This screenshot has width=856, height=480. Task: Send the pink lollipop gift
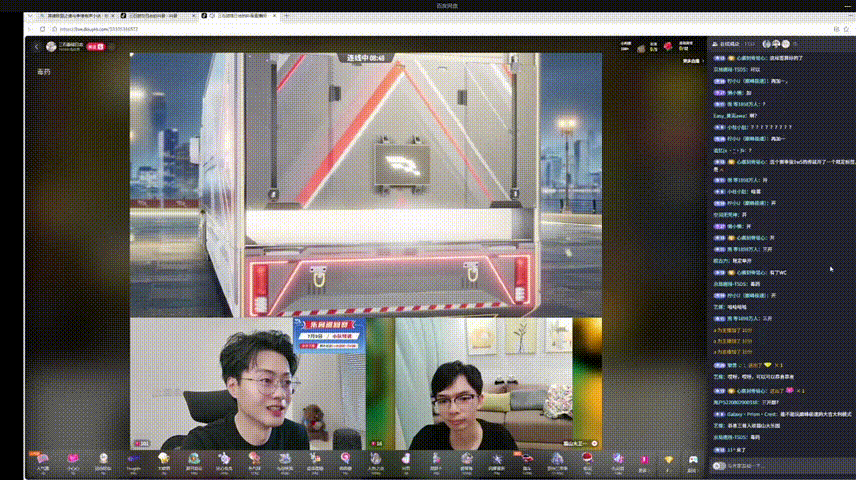click(x=345, y=461)
